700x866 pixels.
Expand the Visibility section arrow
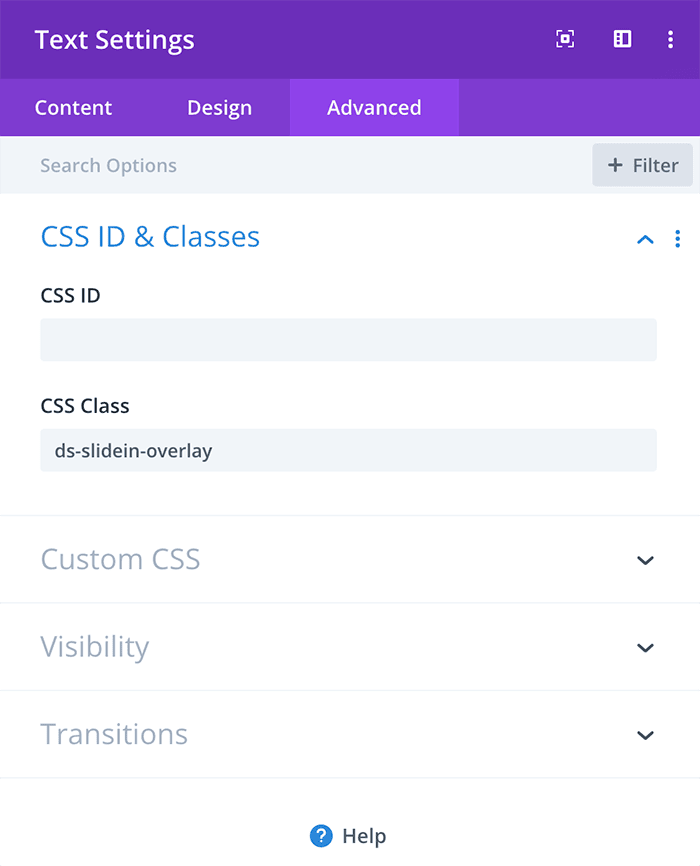point(645,647)
